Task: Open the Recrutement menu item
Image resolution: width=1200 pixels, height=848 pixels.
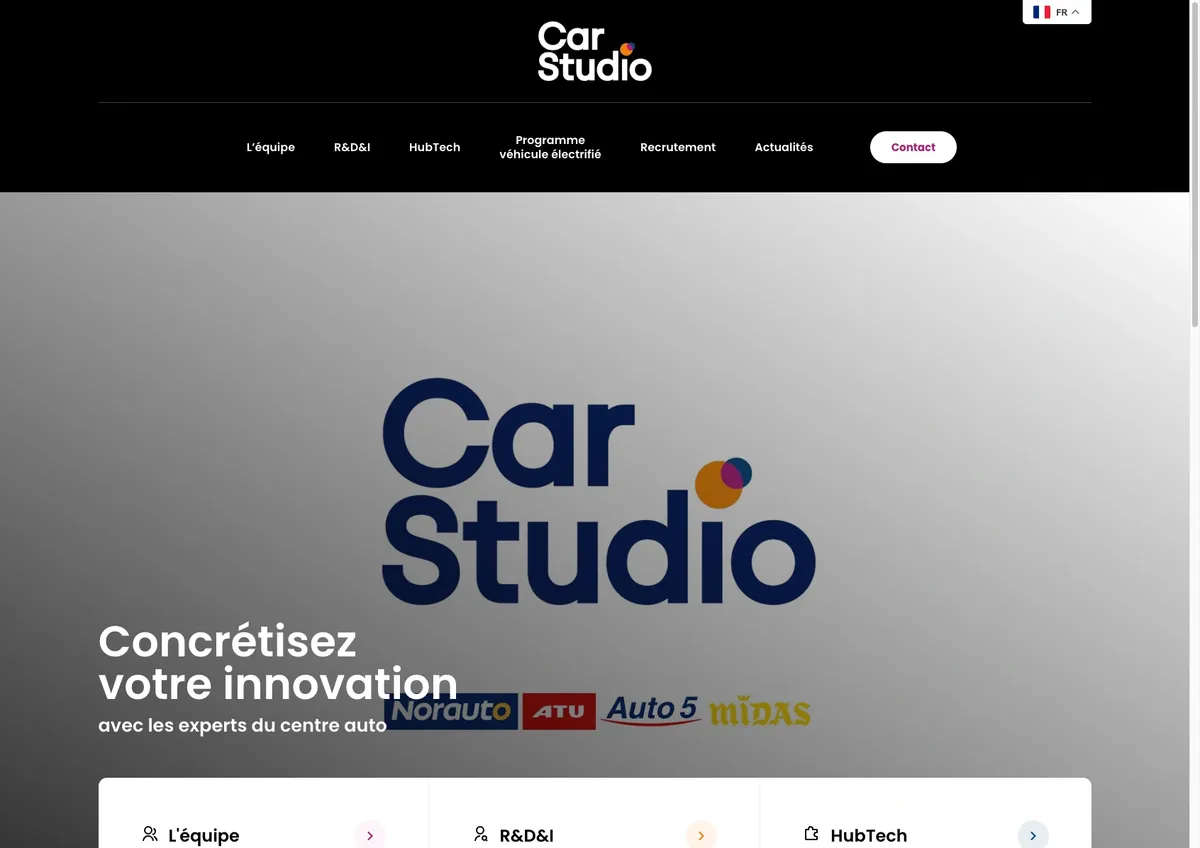Action: click(x=678, y=147)
